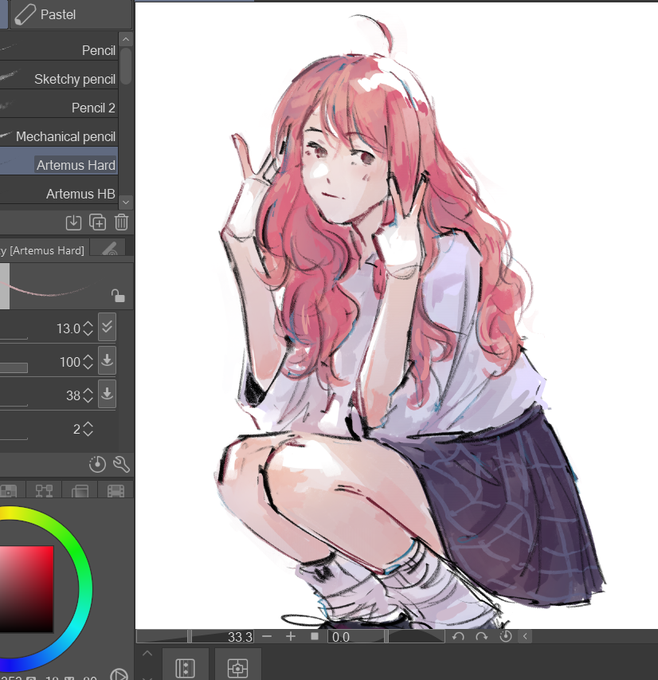Toggle brush size dynamics button

pyautogui.click(x=107, y=327)
